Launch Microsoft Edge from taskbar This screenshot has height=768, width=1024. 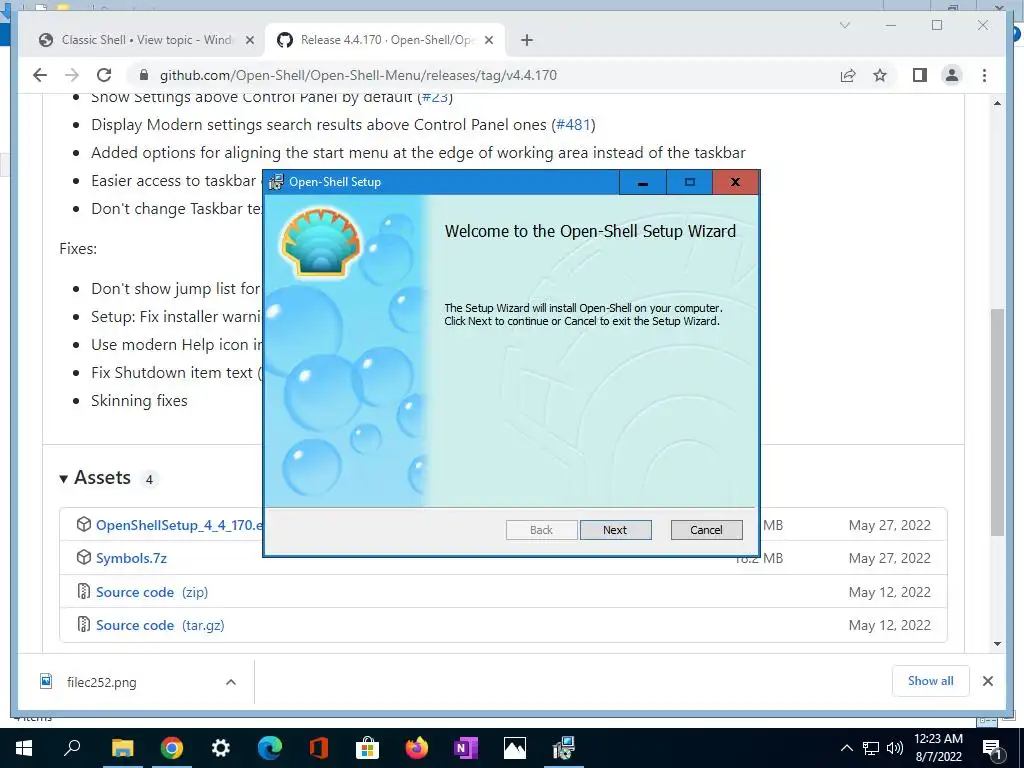coord(270,748)
